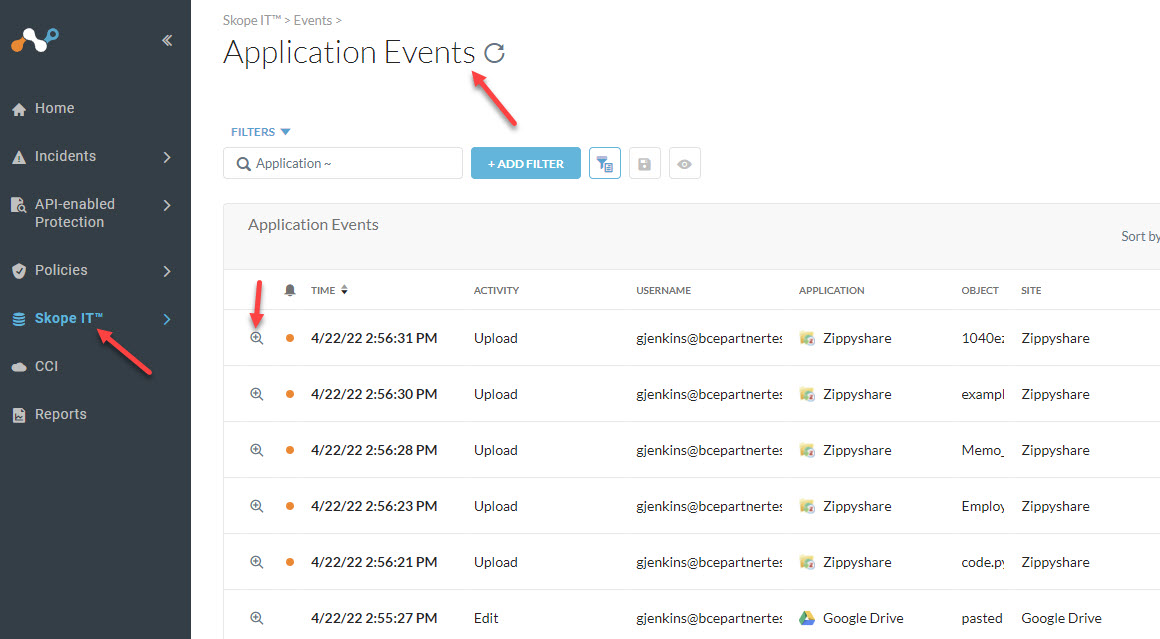
Task: Open the filter list icon button
Action: [x=604, y=163]
